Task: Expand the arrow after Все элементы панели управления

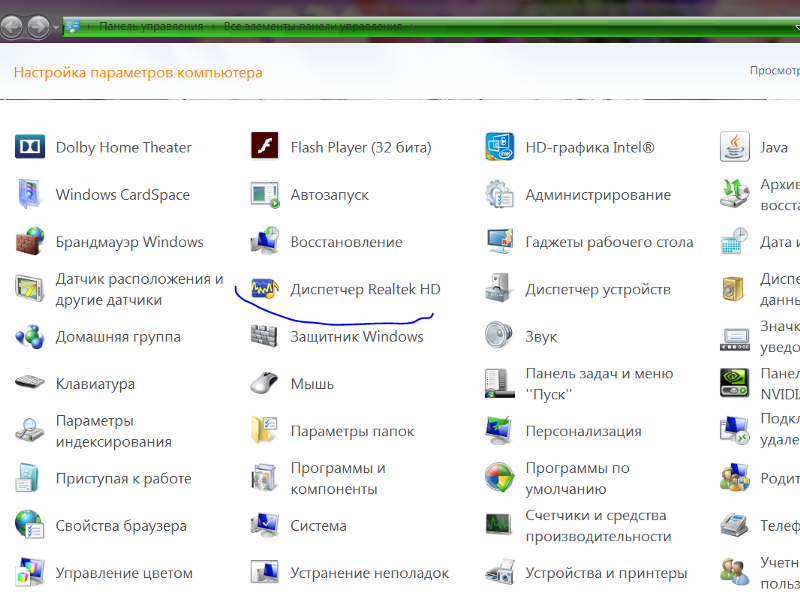Action: [411, 26]
